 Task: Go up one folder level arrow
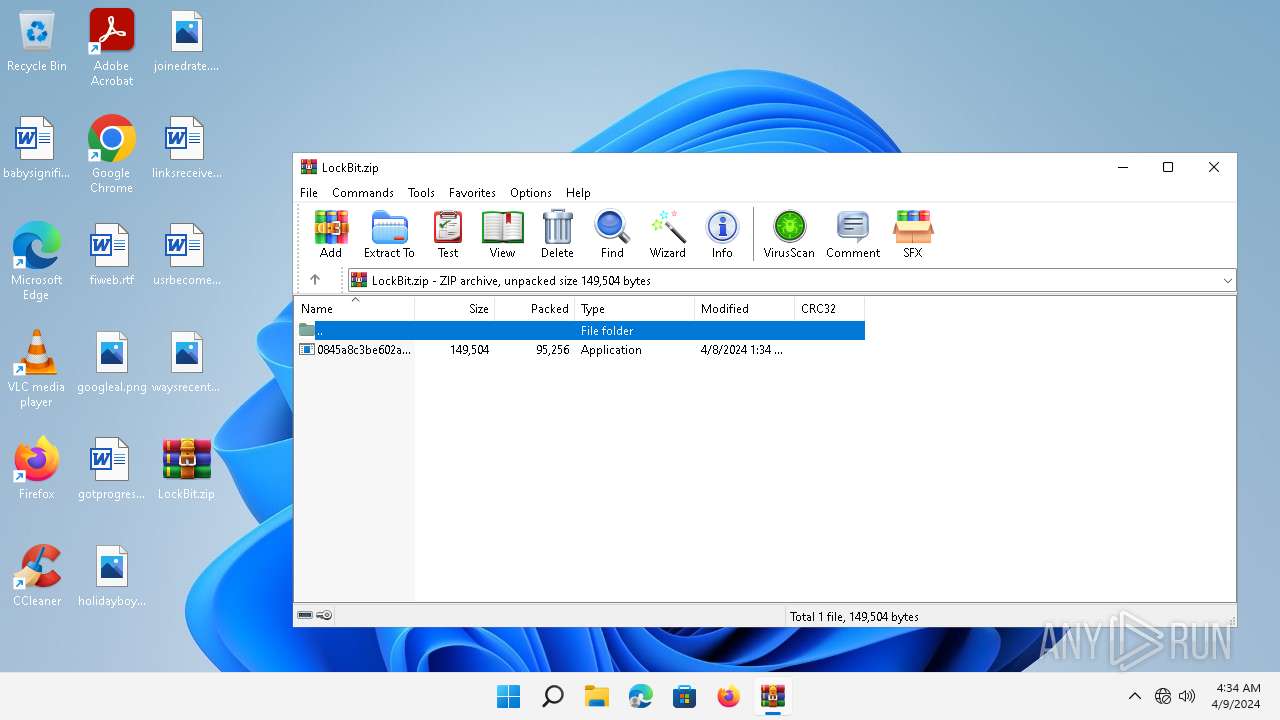click(x=315, y=280)
